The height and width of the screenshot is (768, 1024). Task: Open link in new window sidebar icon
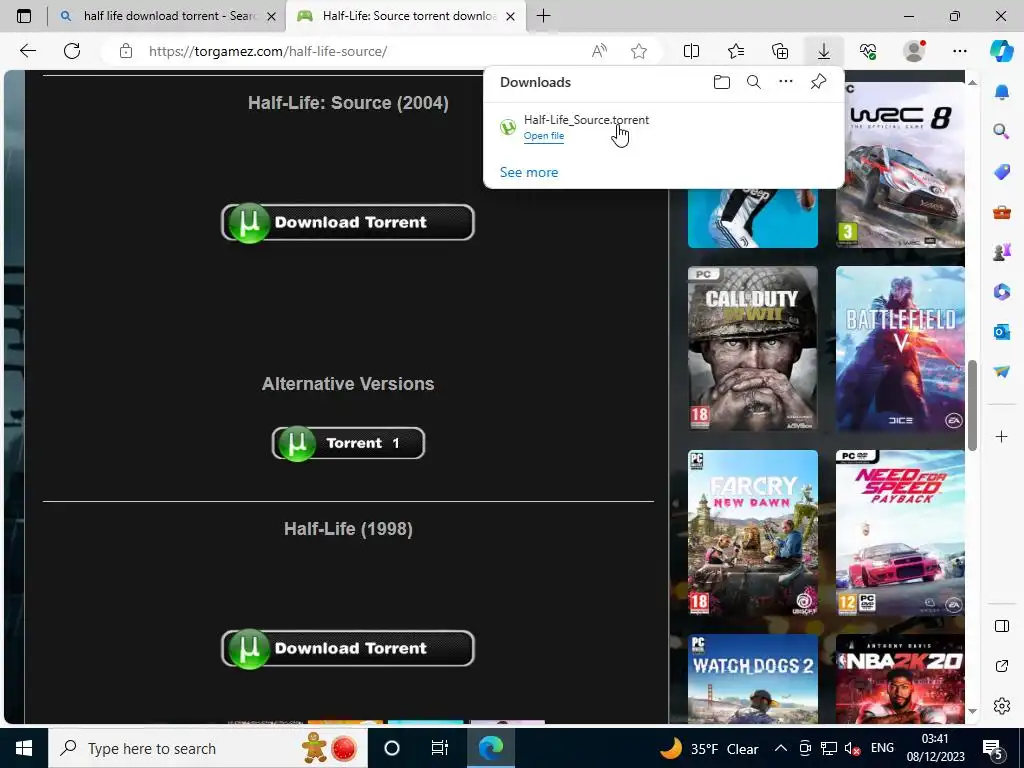click(x=1001, y=666)
